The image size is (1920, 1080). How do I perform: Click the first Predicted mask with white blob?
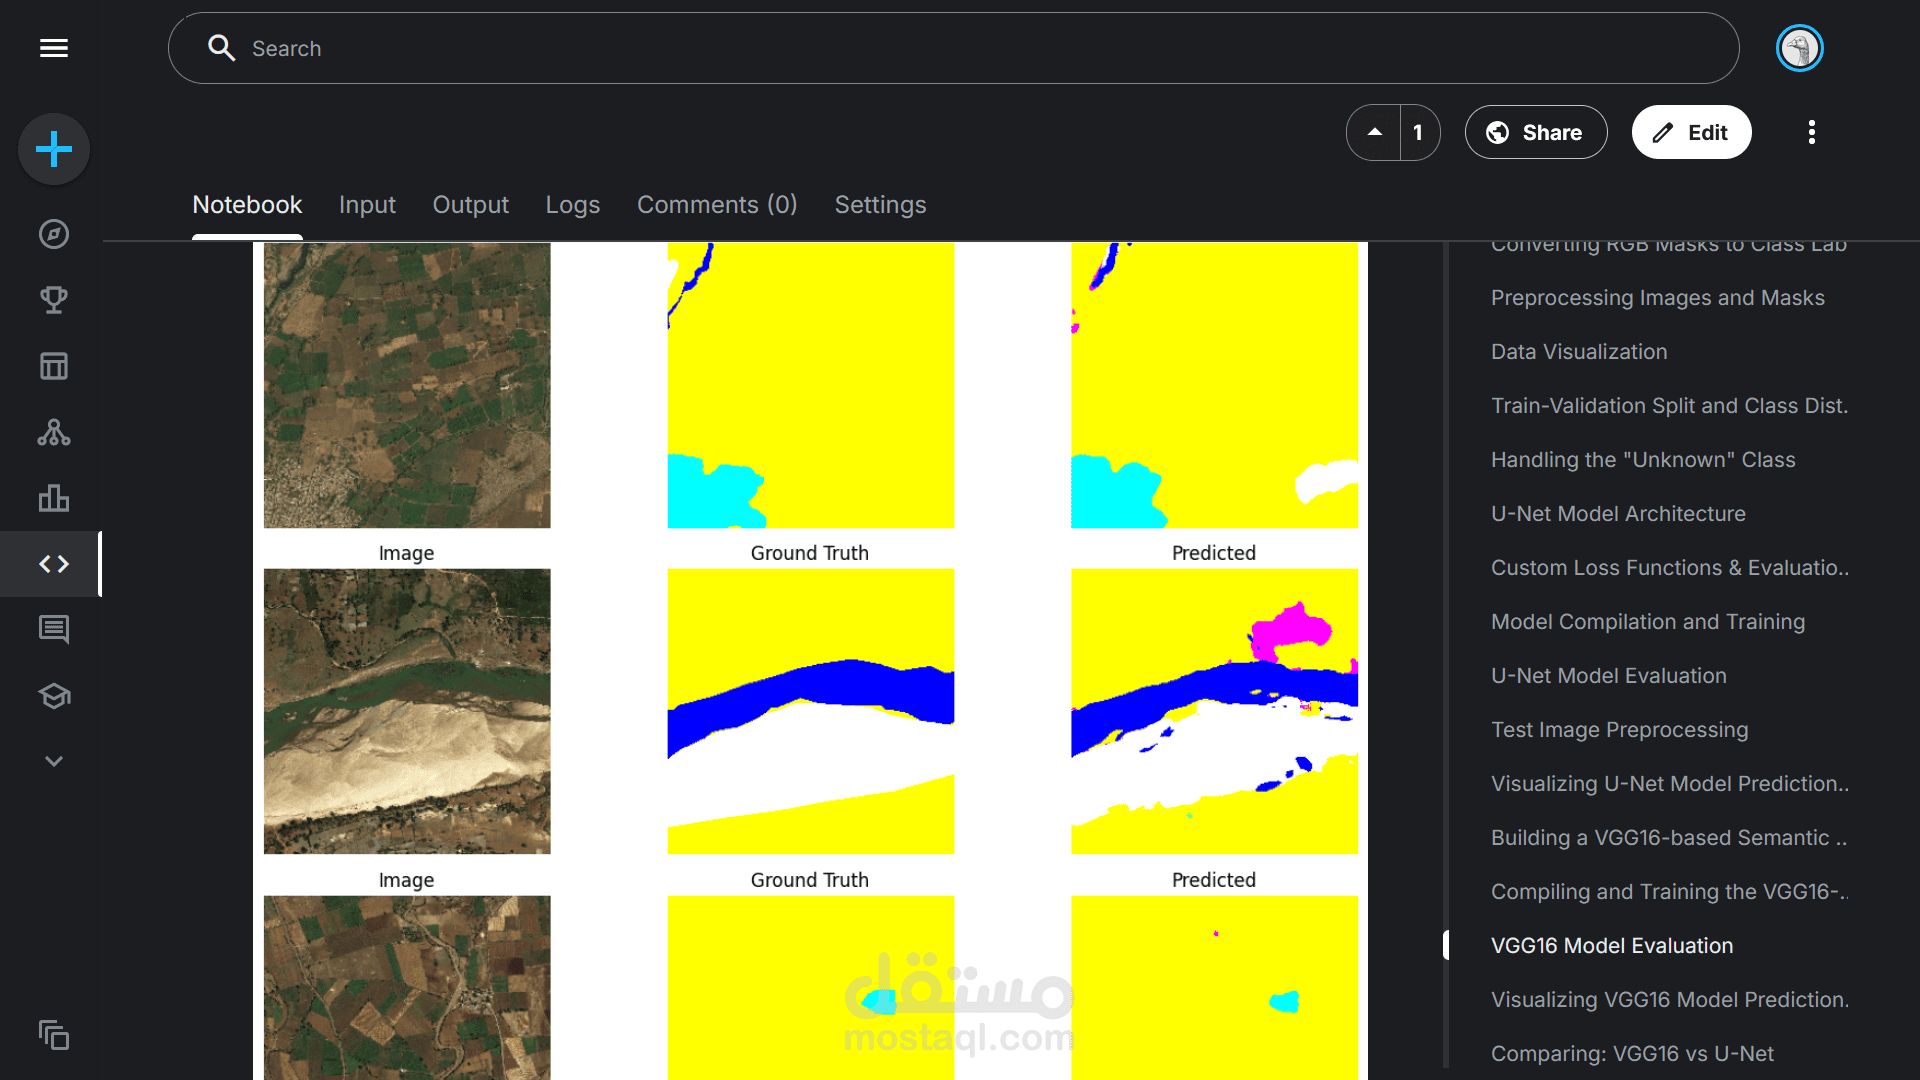tap(1214, 385)
